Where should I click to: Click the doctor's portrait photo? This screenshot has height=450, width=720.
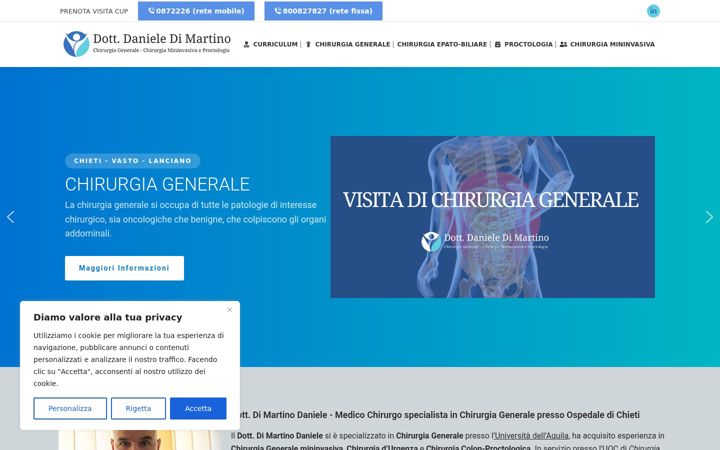tap(141, 440)
